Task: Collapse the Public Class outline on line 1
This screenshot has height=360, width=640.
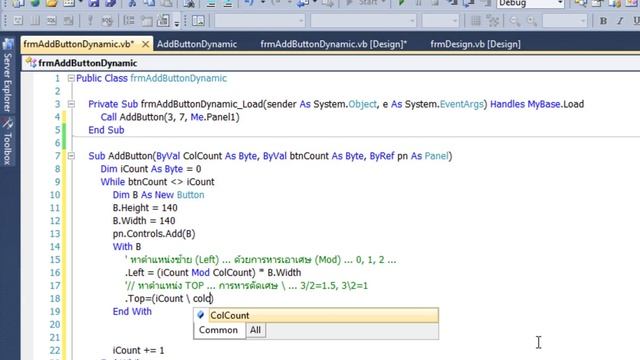Action: (x=71, y=78)
